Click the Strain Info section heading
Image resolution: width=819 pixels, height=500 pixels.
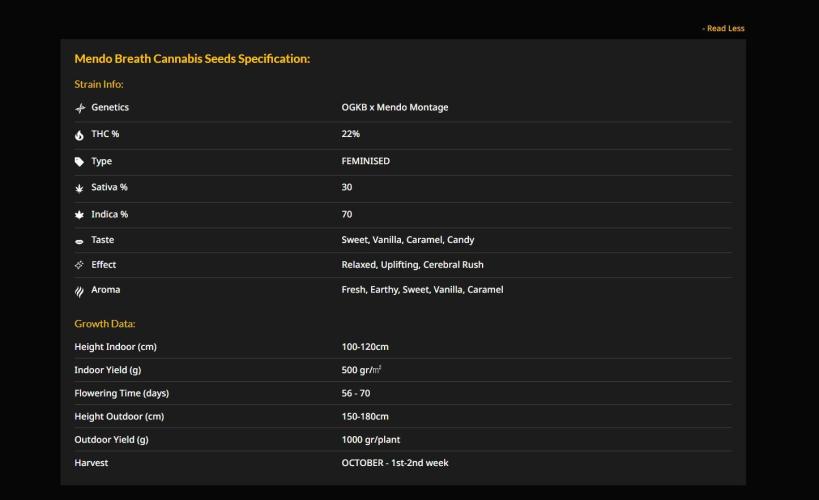click(x=99, y=84)
